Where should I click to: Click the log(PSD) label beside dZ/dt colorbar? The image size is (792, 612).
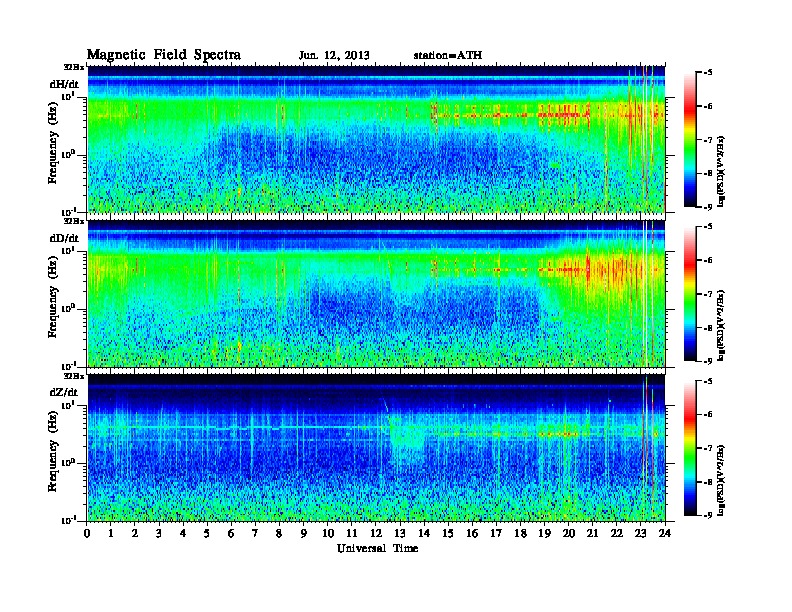(721, 480)
